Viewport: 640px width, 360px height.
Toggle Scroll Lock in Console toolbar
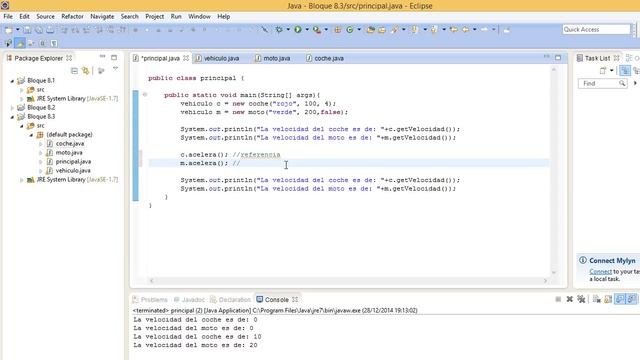[x=608, y=300]
